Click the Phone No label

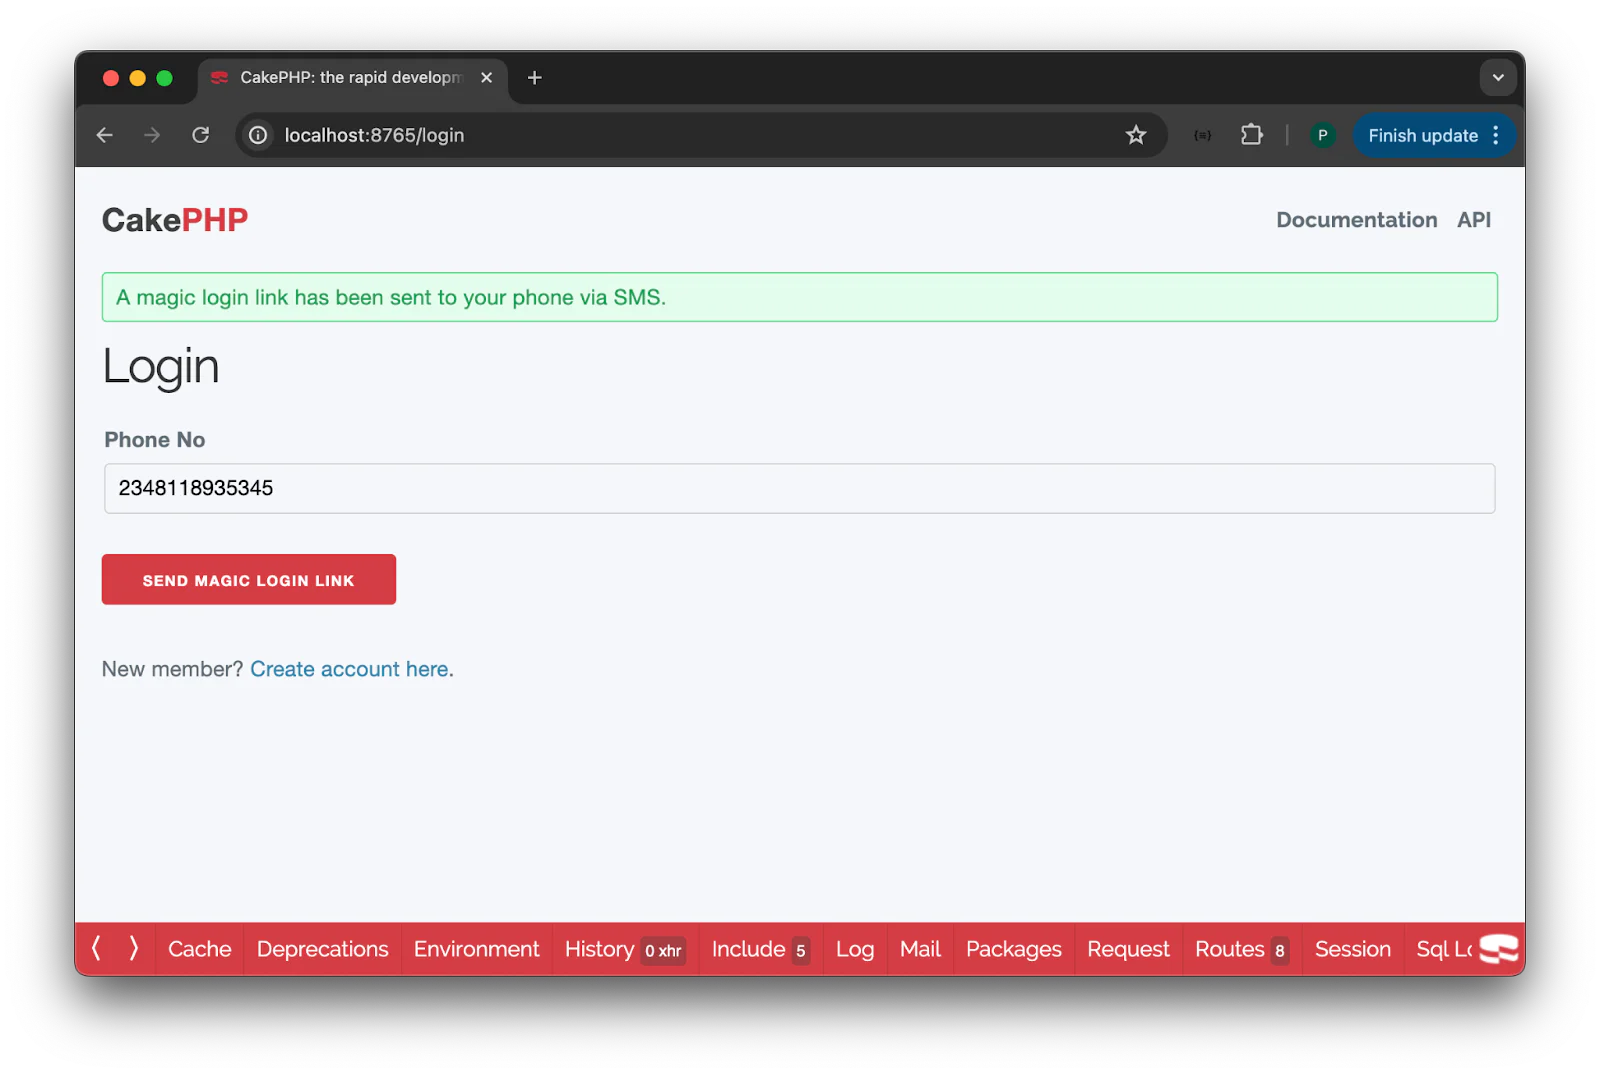pyautogui.click(x=155, y=440)
